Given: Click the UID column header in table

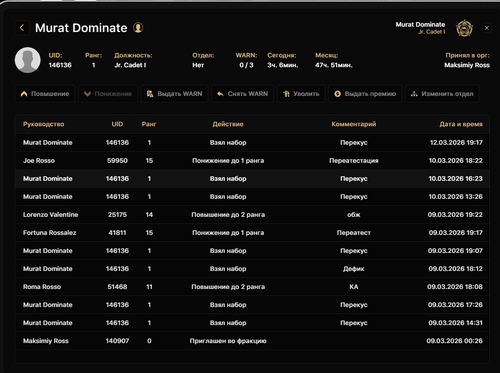Looking at the screenshot, I should coord(117,124).
